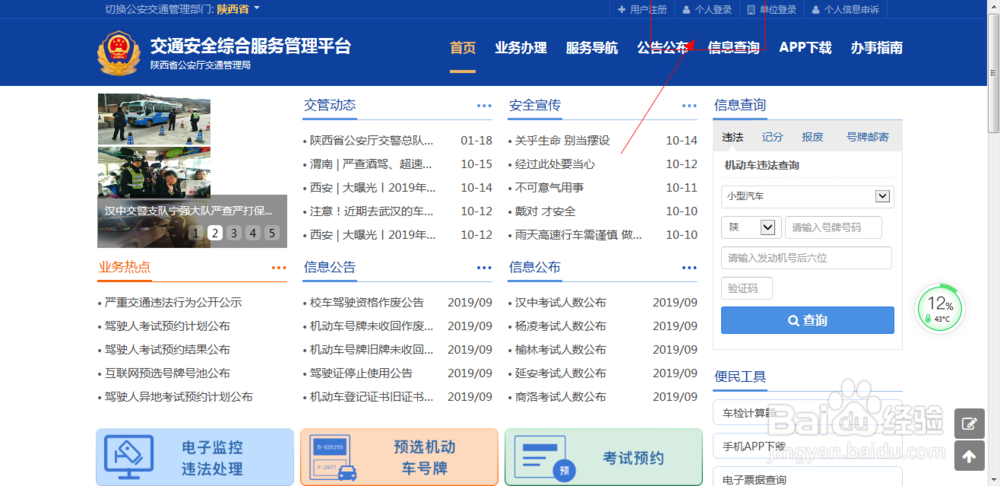The height and width of the screenshot is (486, 1000).
Task: Open 公告公布 navigation item
Action: [663, 48]
